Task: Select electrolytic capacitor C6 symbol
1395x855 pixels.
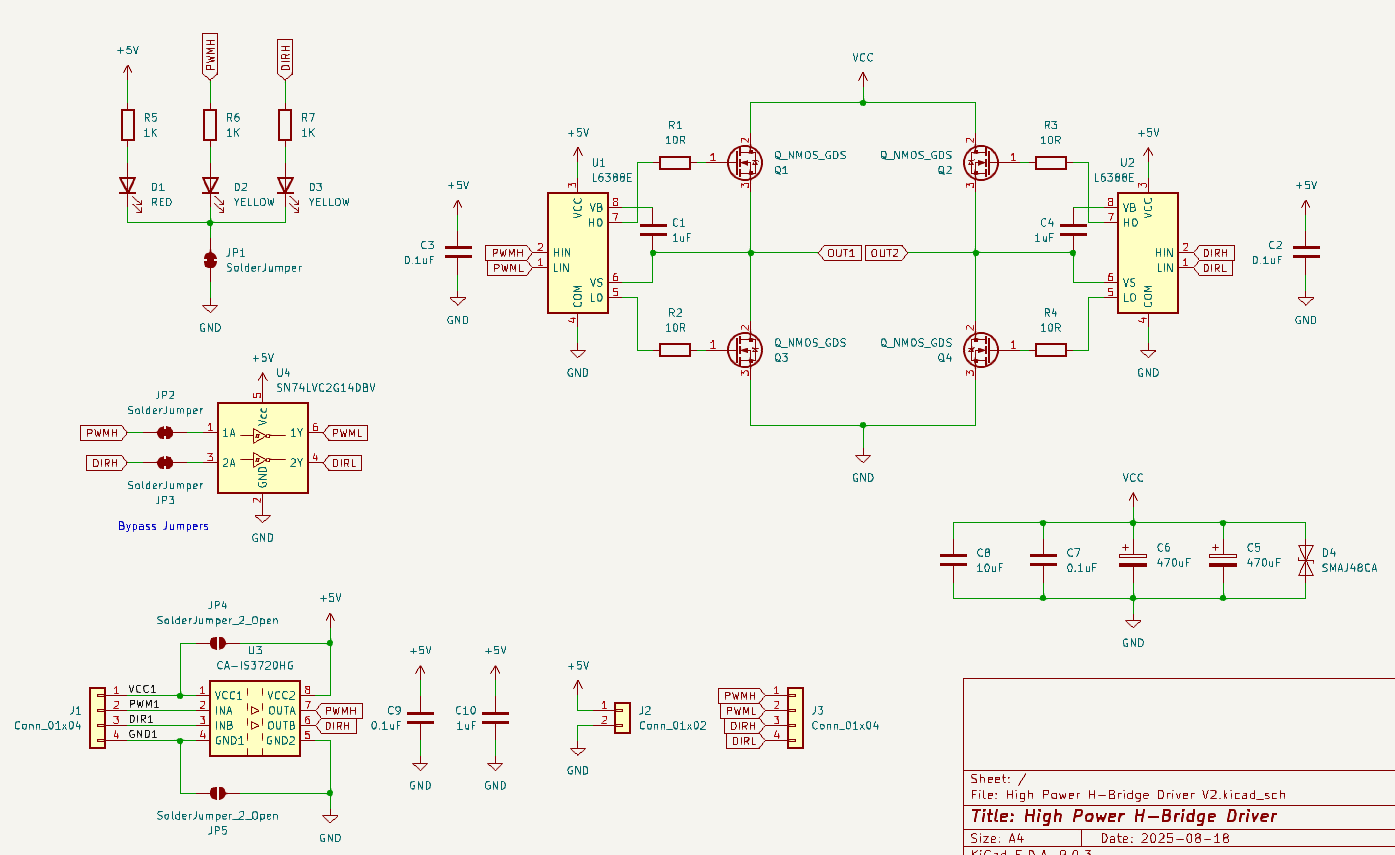Action: pos(1133,558)
